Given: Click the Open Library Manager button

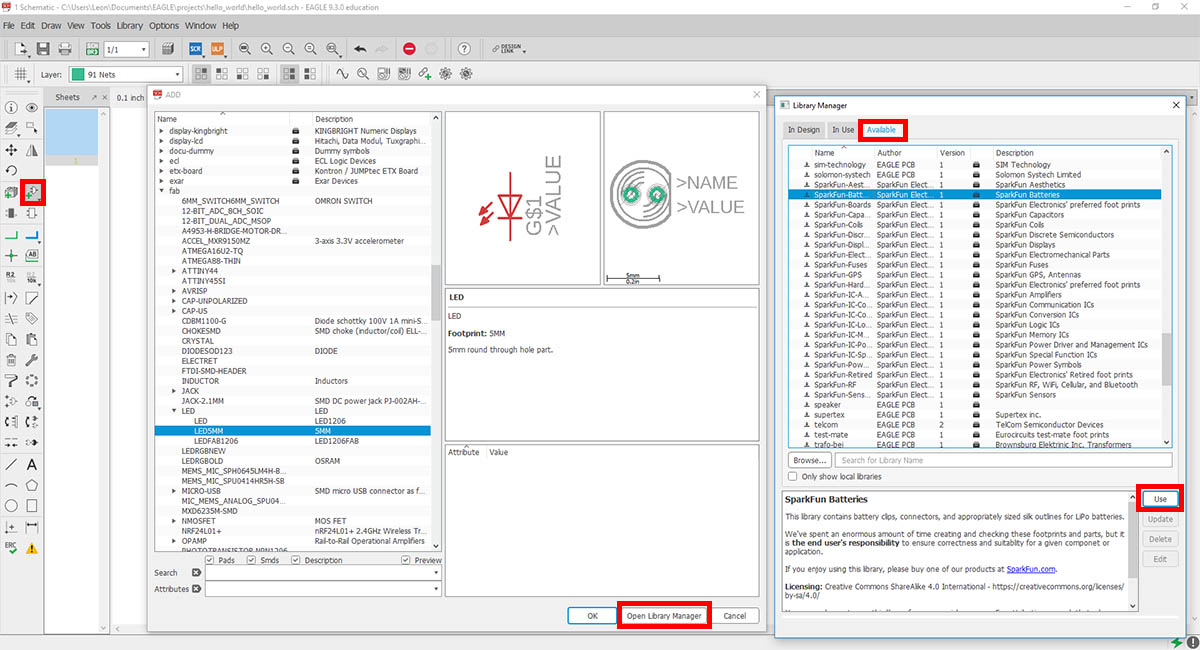Looking at the screenshot, I should [664, 616].
